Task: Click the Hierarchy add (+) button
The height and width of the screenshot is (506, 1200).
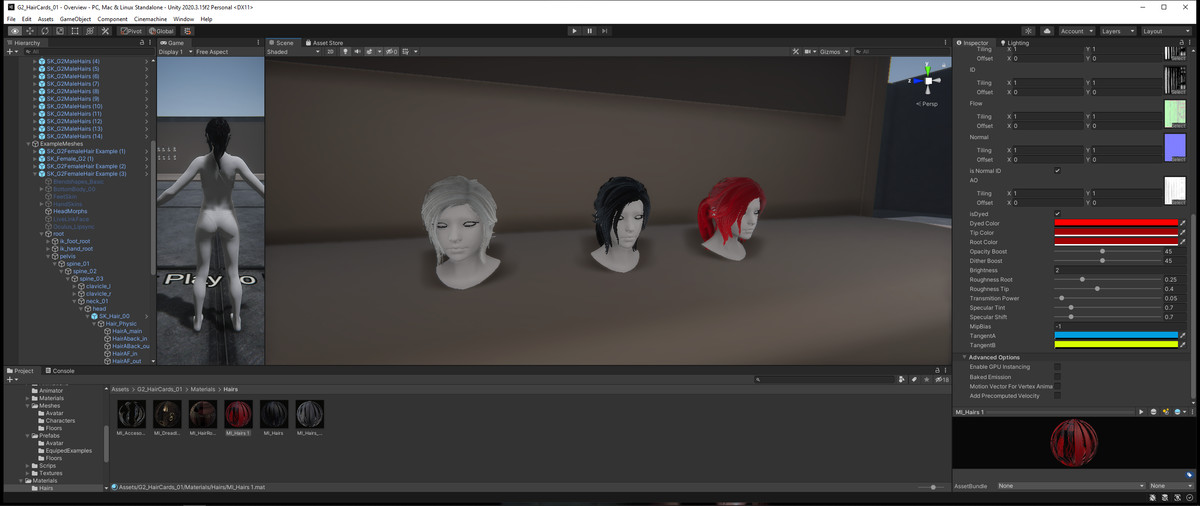Action: pos(11,51)
